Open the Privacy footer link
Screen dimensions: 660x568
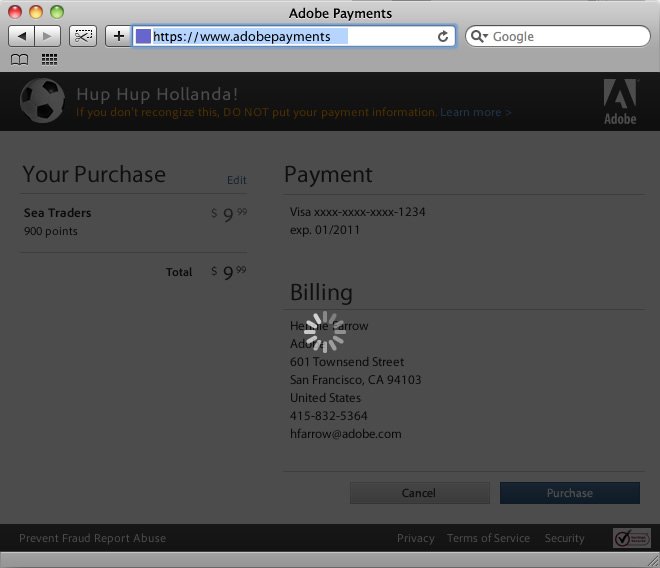[415, 538]
